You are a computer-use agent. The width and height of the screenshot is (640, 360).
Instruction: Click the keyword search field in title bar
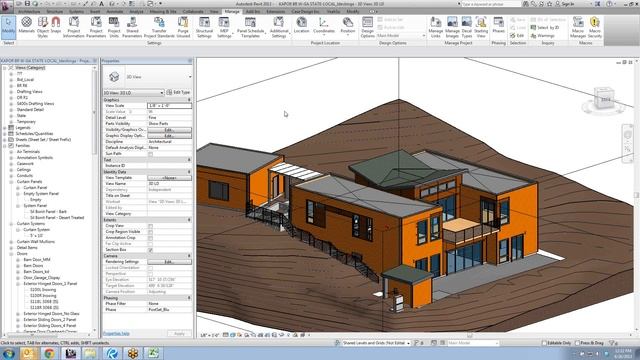491,4
